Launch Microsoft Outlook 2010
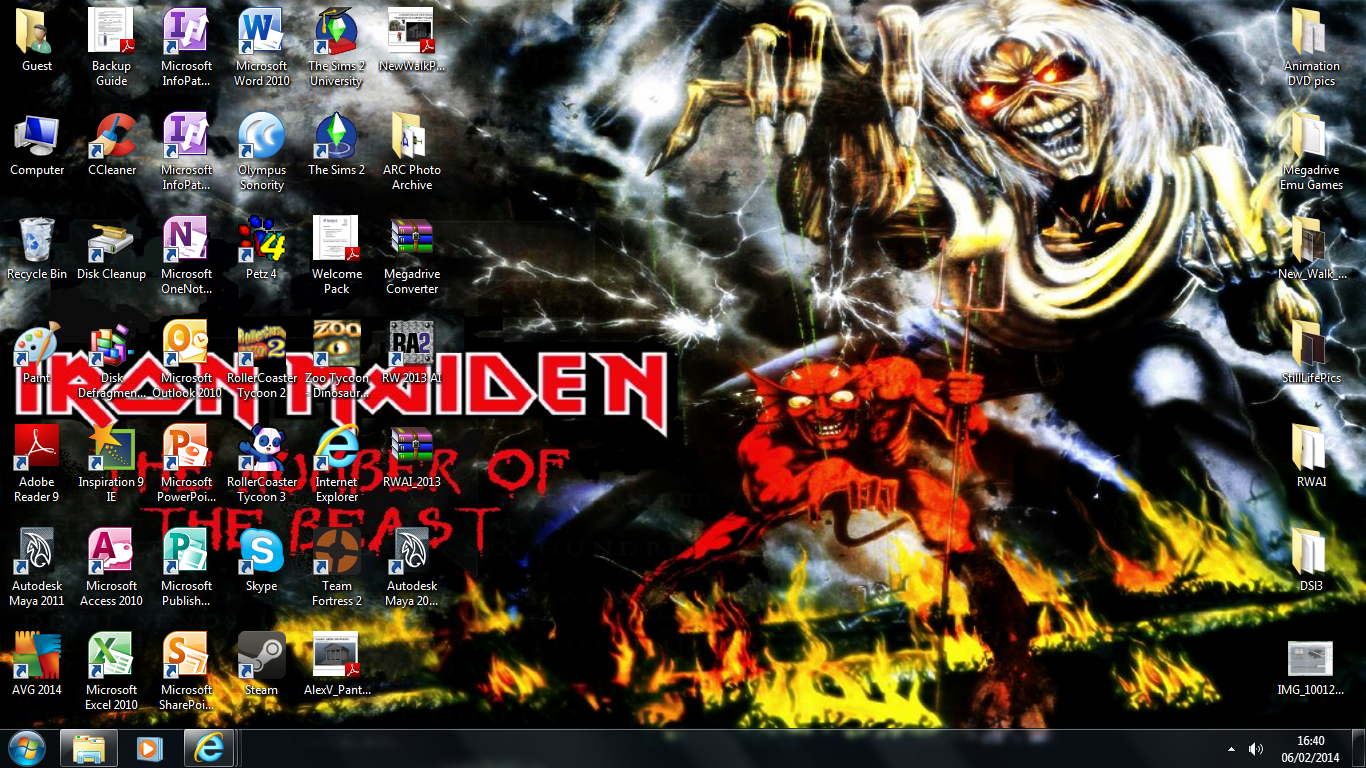This screenshot has height=768, width=1366. [187, 361]
